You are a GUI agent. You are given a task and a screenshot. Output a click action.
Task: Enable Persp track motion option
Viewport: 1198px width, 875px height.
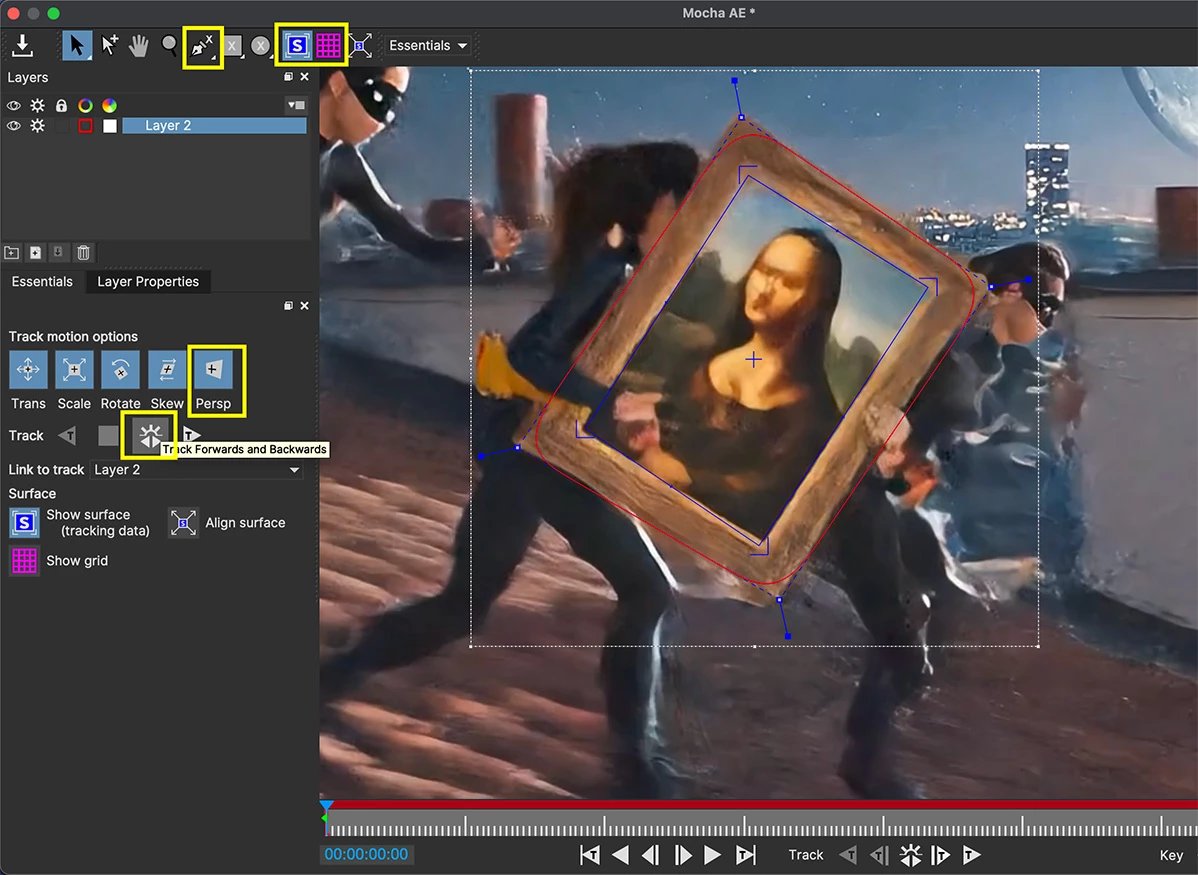pyautogui.click(x=212, y=370)
